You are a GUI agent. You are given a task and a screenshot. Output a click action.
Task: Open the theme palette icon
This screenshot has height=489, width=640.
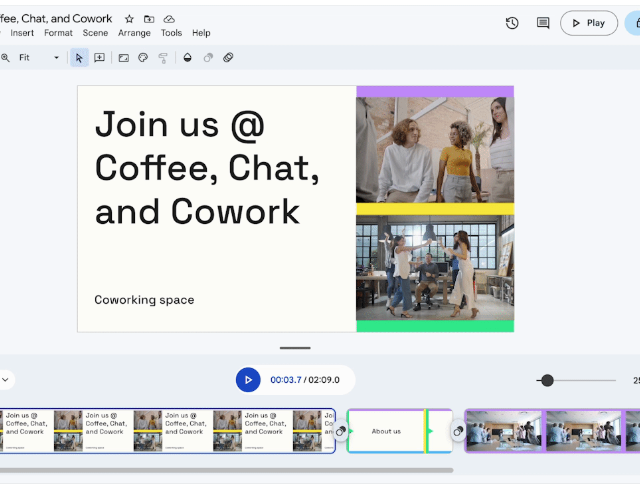pyautogui.click(x=143, y=58)
